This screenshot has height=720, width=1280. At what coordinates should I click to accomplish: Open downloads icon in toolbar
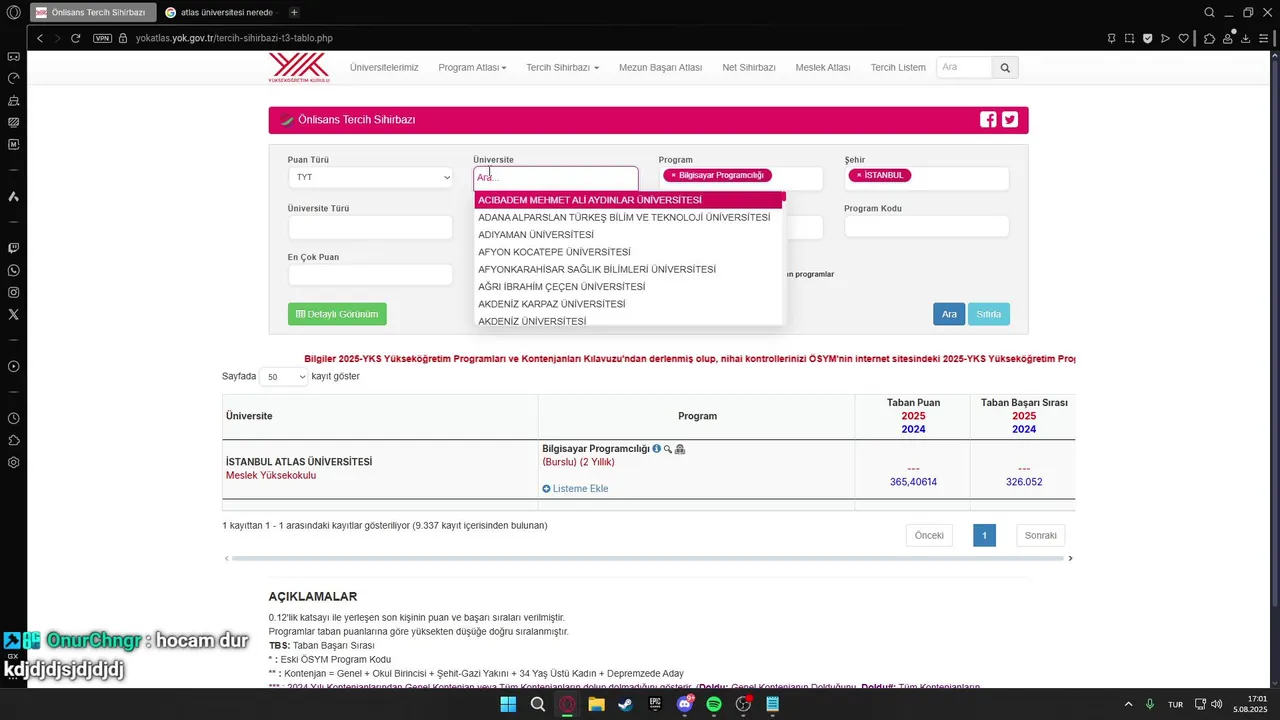(x=1246, y=38)
